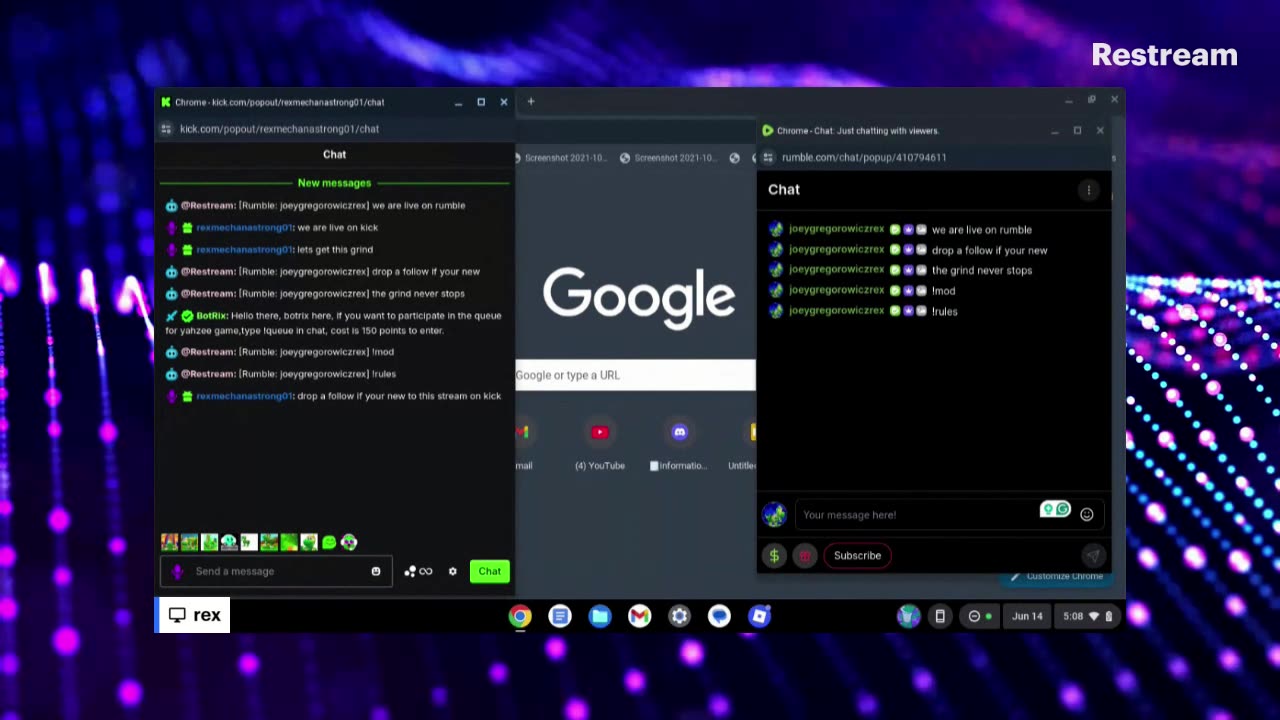Click the green Chat send button in Kick

tap(489, 571)
